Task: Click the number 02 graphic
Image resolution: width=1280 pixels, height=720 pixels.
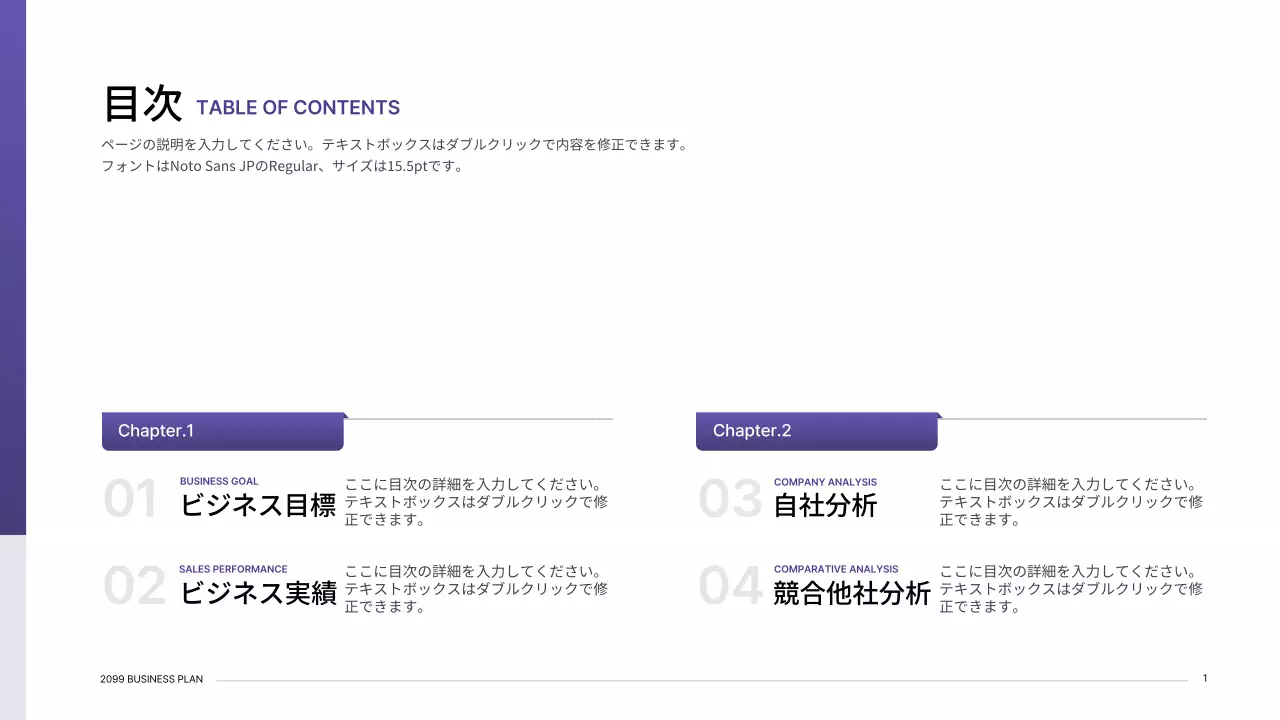Action: pyautogui.click(x=135, y=587)
